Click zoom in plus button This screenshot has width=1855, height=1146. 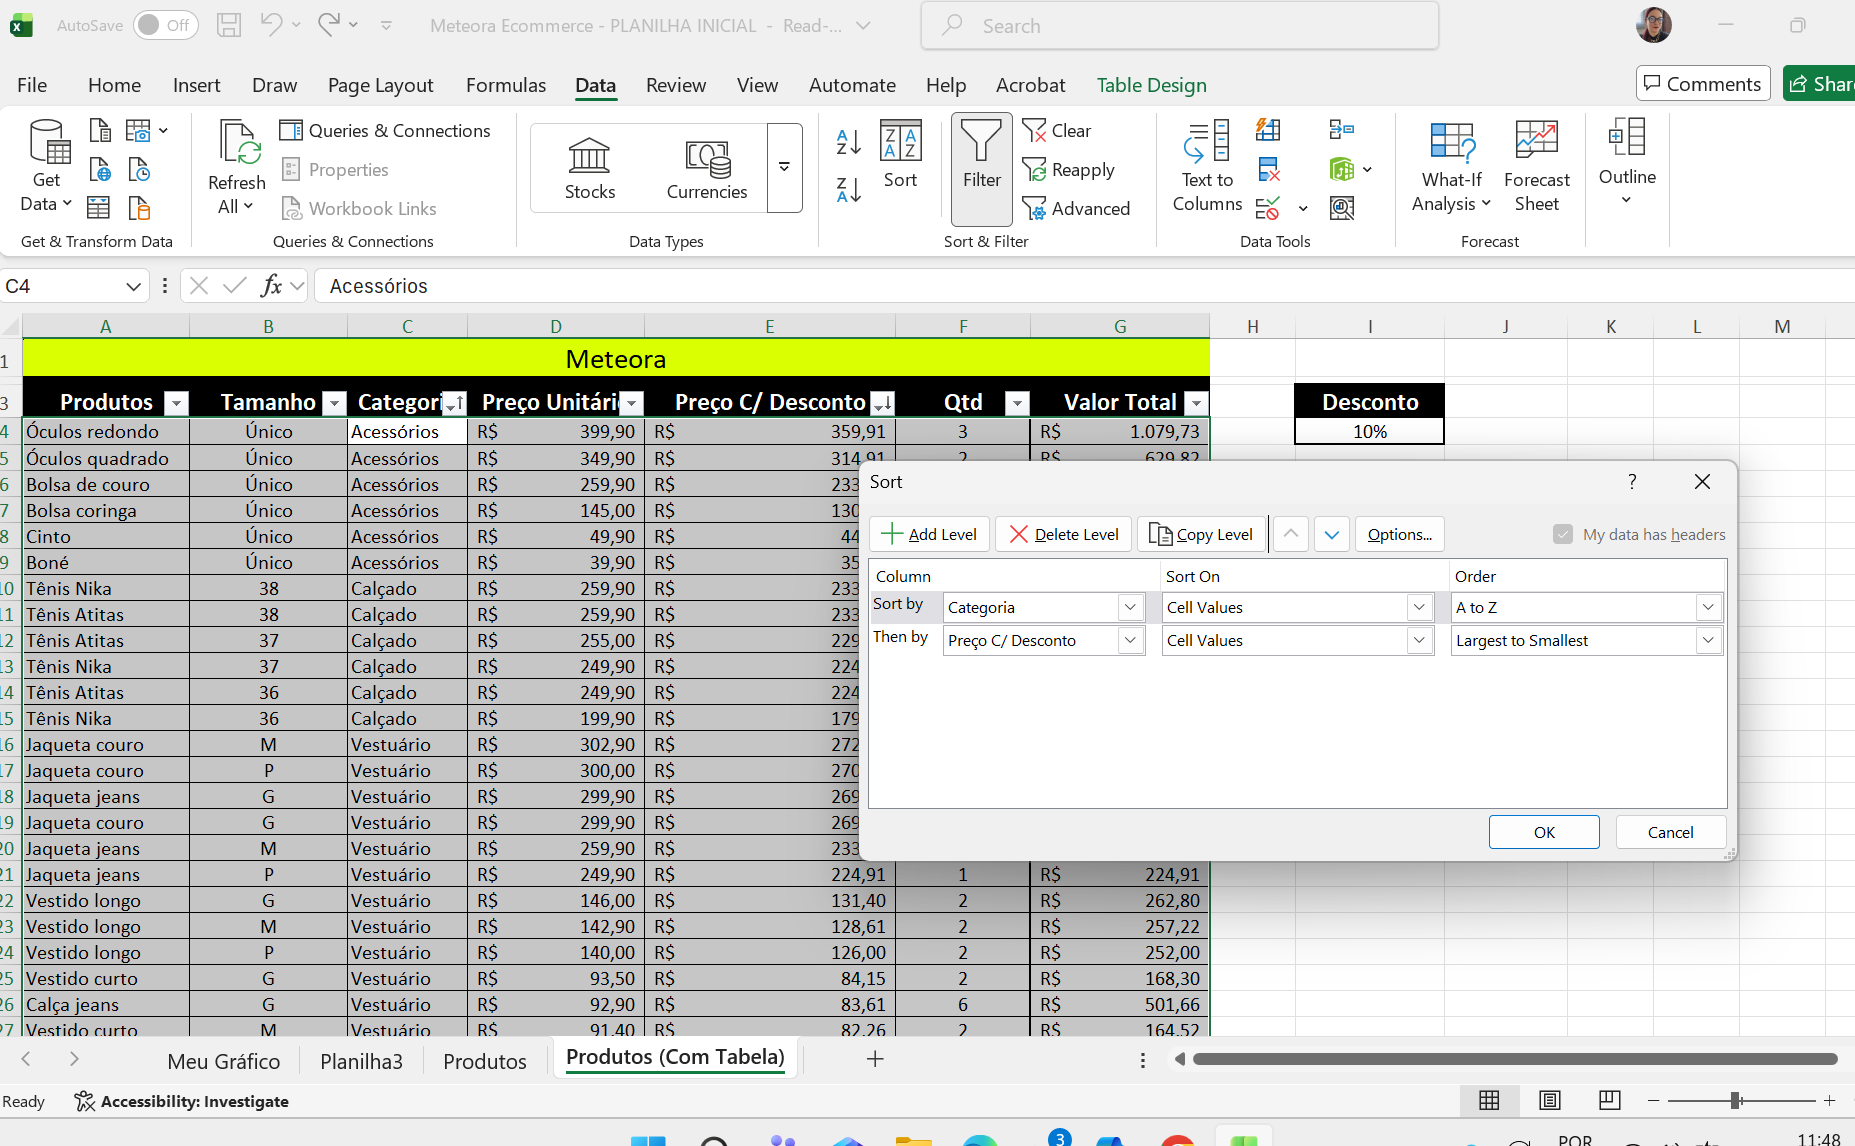coord(1829,1100)
